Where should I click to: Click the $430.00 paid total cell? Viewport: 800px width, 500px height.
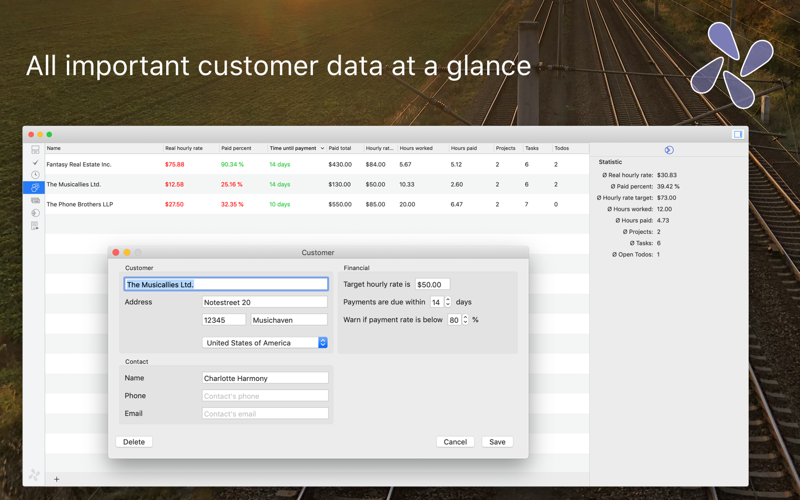pos(340,164)
